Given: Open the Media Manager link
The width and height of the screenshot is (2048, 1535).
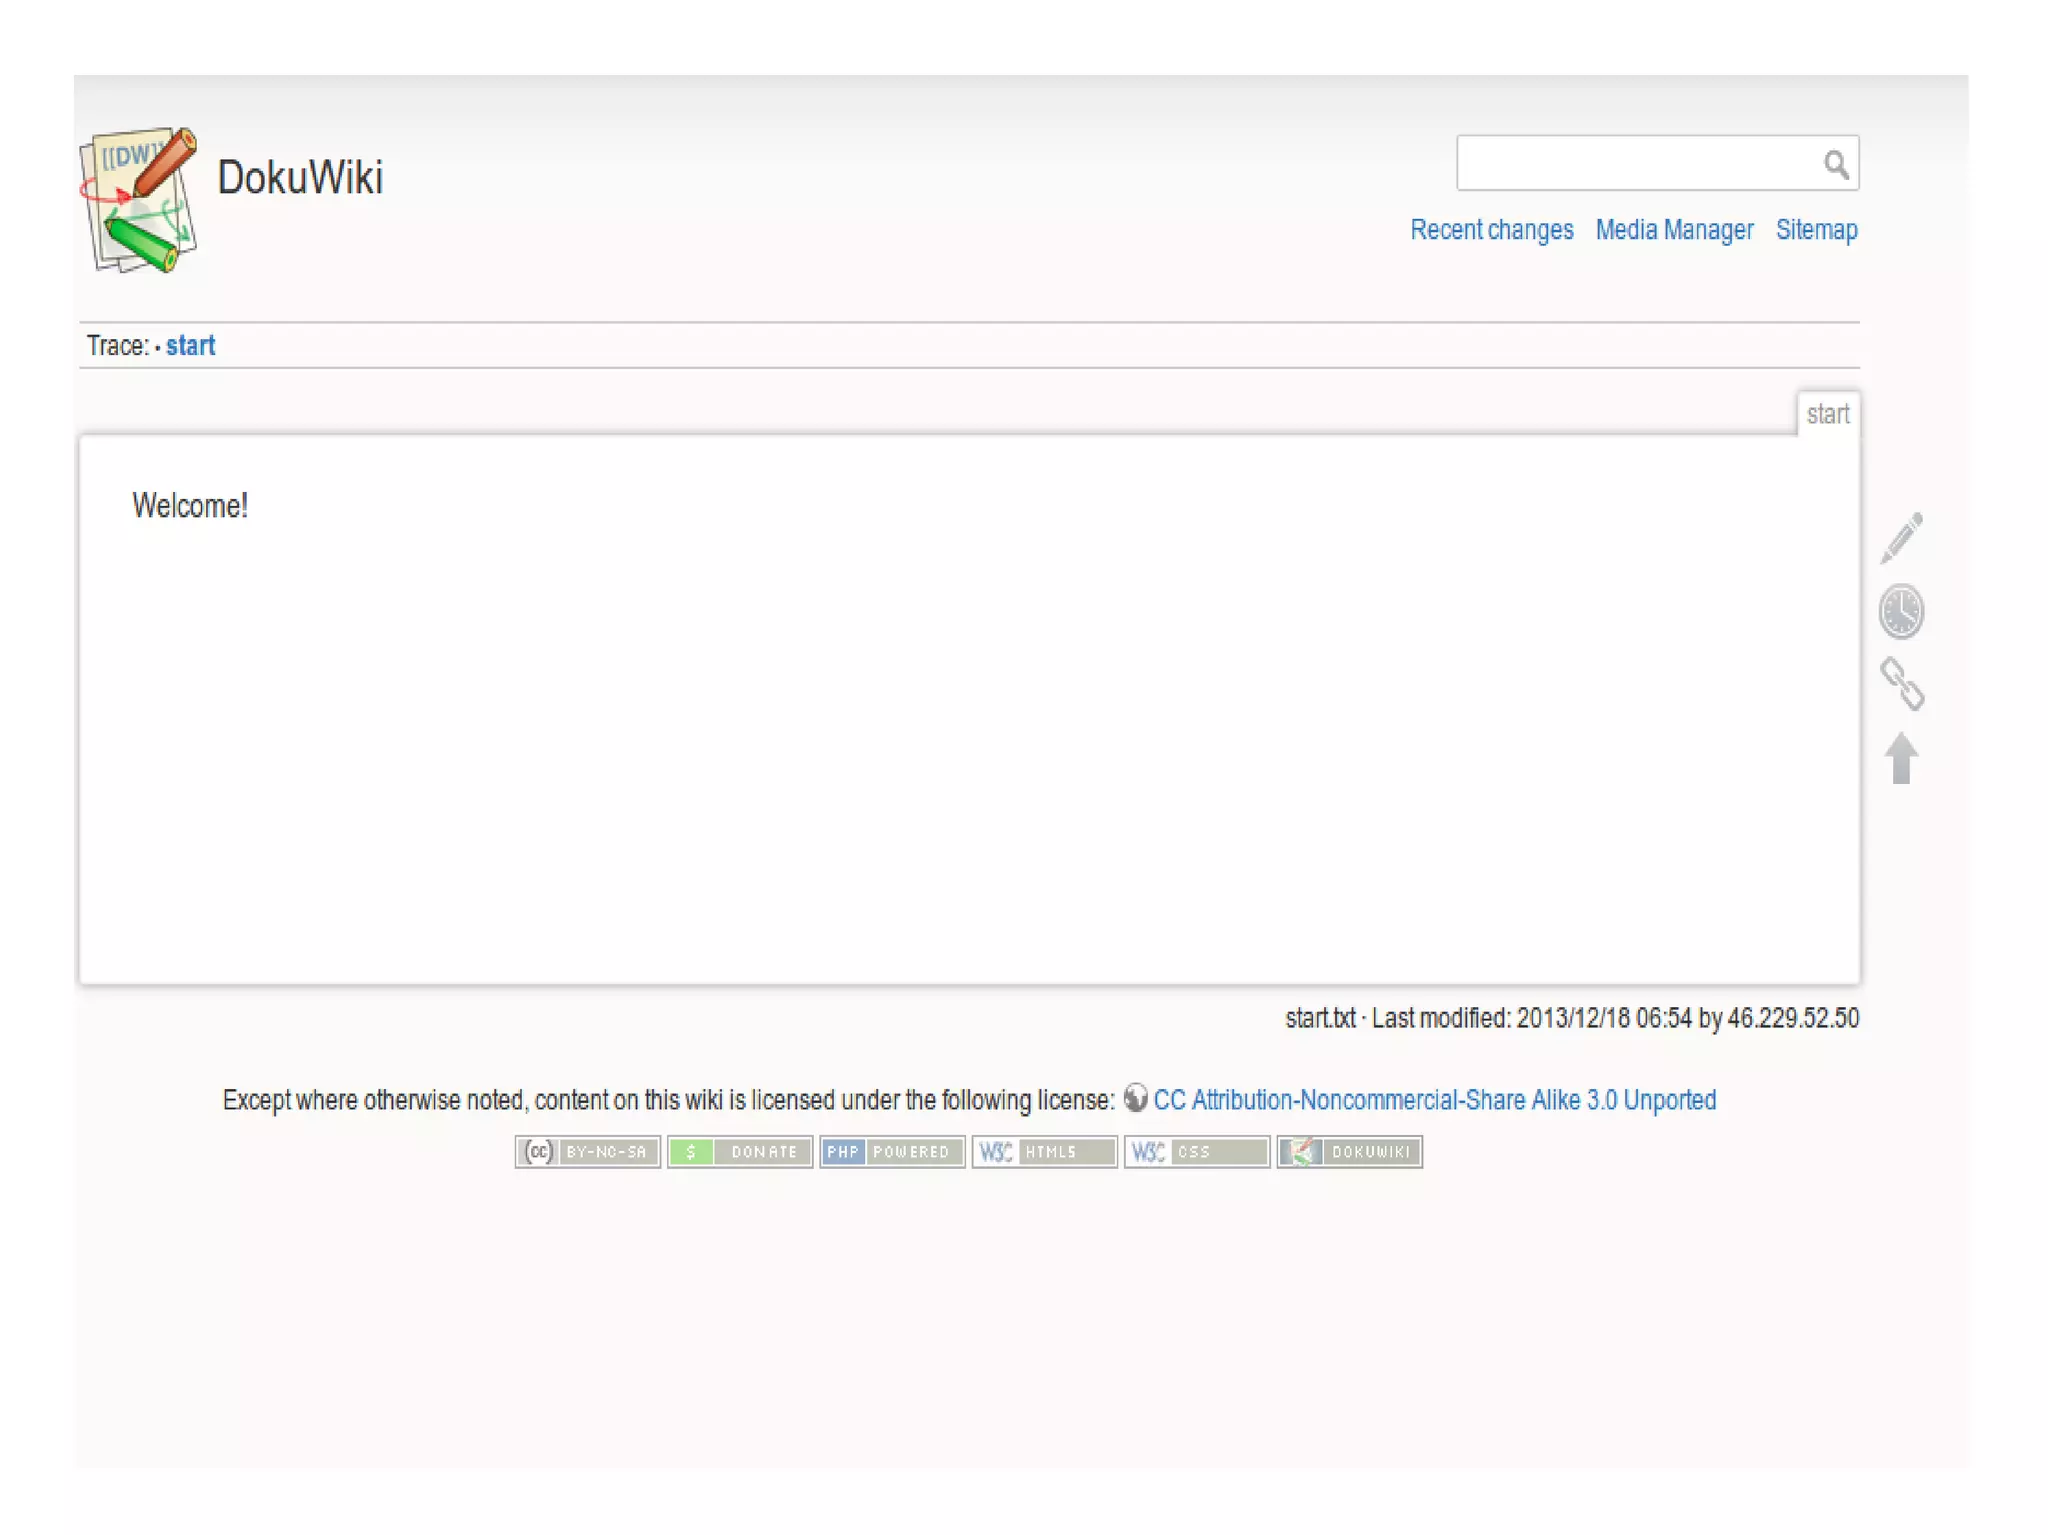Looking at the screenshot, I should (1674, 230).
